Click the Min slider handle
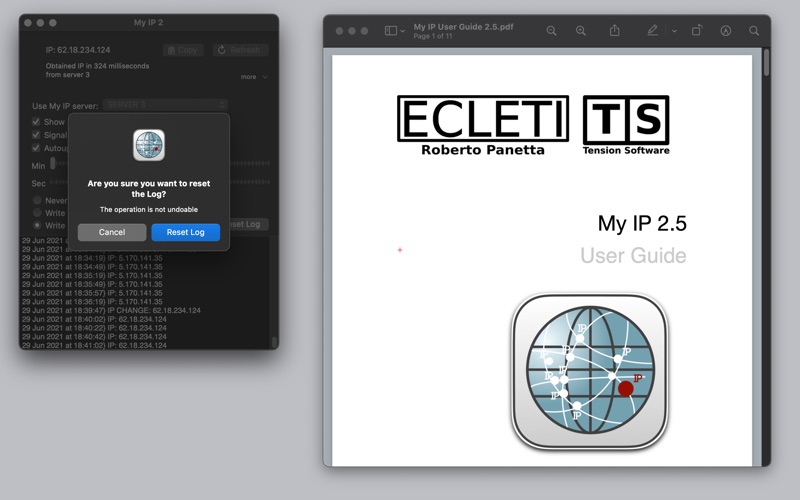This screenshot has height=500, width=800. pyautogui.click(x=53, y=164)
